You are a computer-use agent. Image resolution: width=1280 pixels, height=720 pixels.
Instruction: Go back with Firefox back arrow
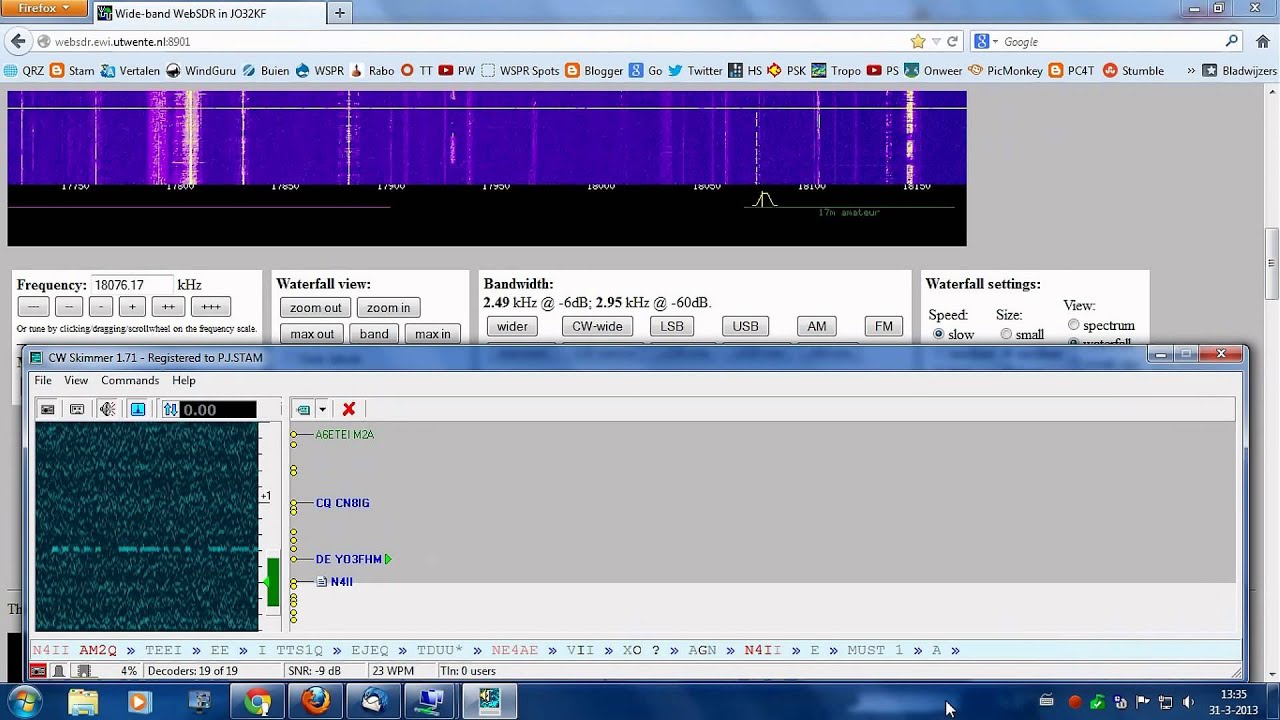click(x=17, y=41)
